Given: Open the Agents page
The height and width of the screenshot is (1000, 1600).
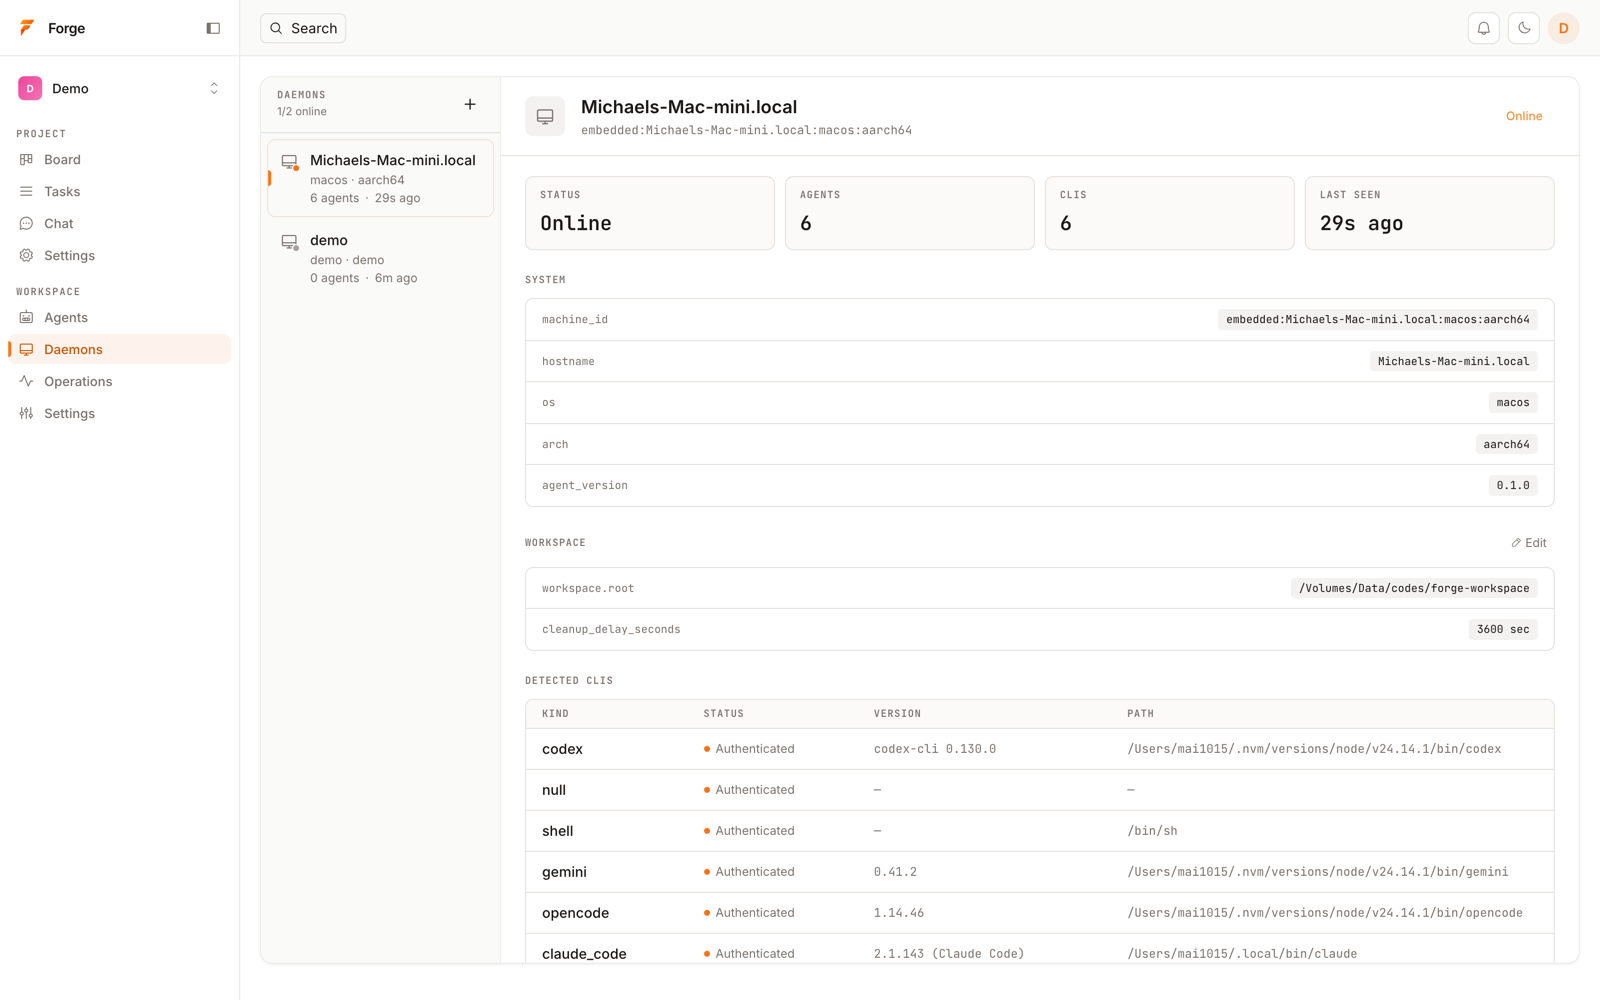Looking at the screenshot, I should coord(120,317).
